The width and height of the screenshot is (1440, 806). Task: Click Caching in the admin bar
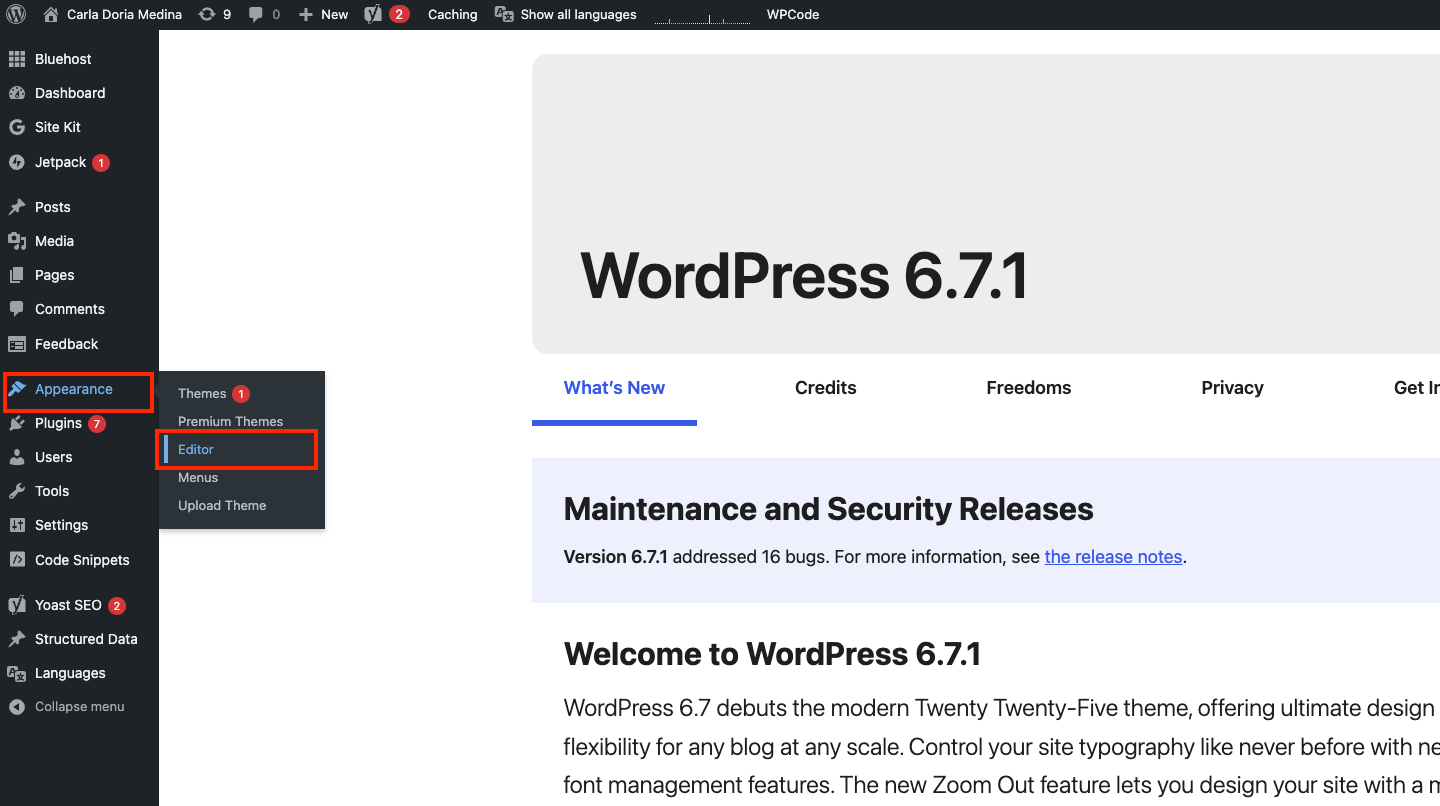tap(452, 14)
